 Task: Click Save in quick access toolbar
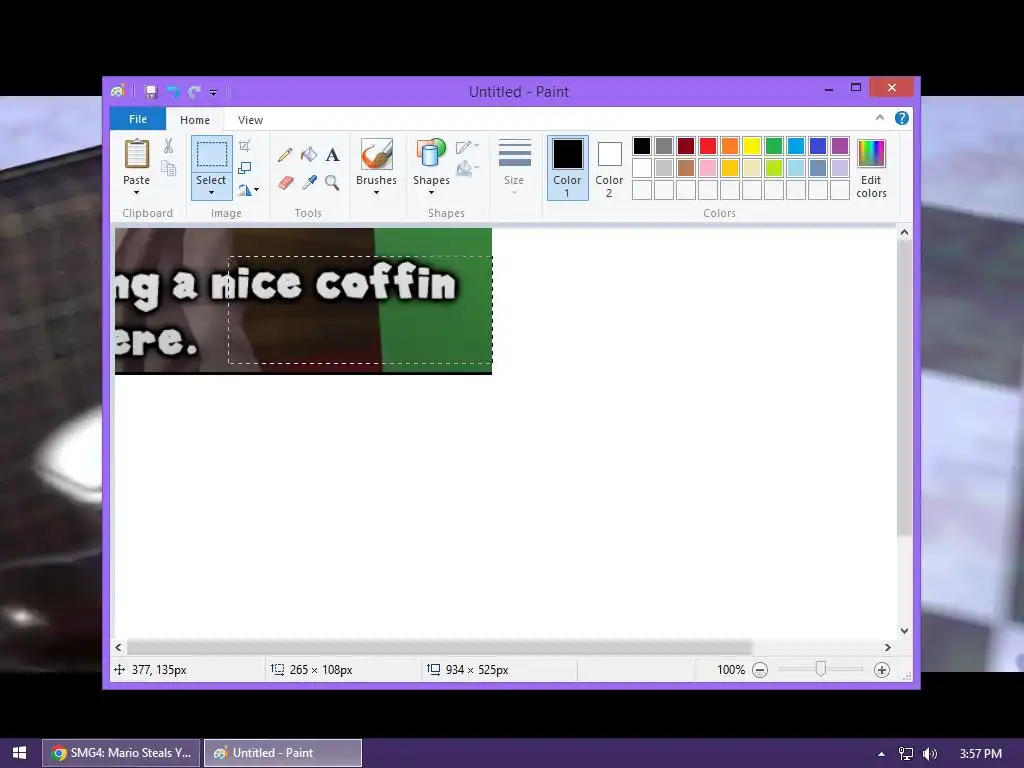(151, 92)
